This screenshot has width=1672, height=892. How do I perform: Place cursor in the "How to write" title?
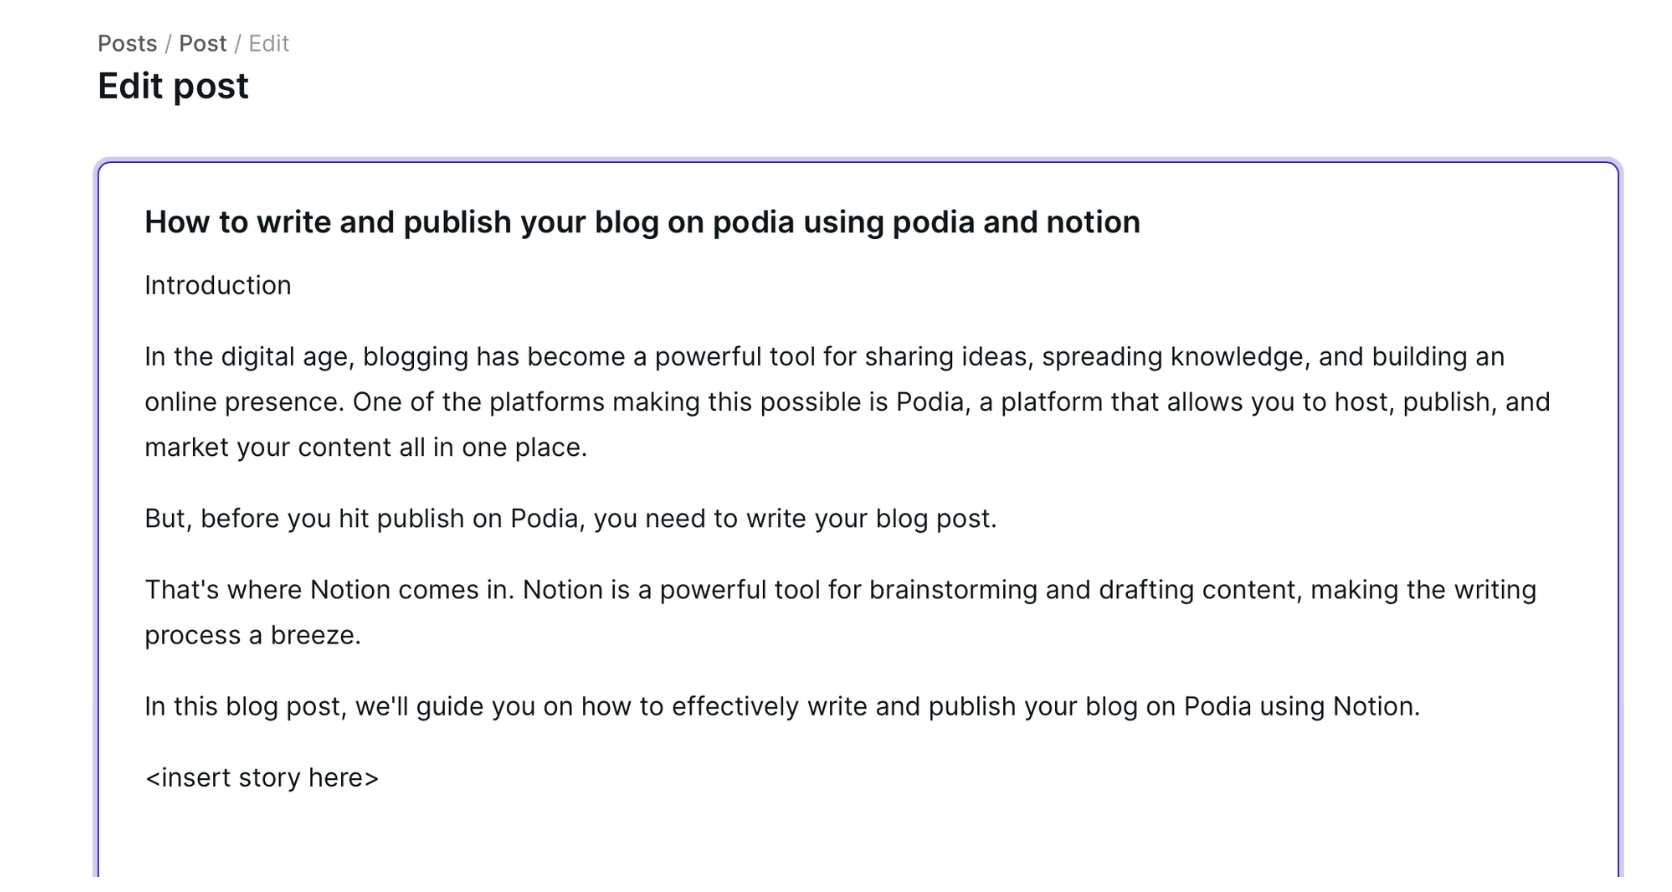coord(642,222)
